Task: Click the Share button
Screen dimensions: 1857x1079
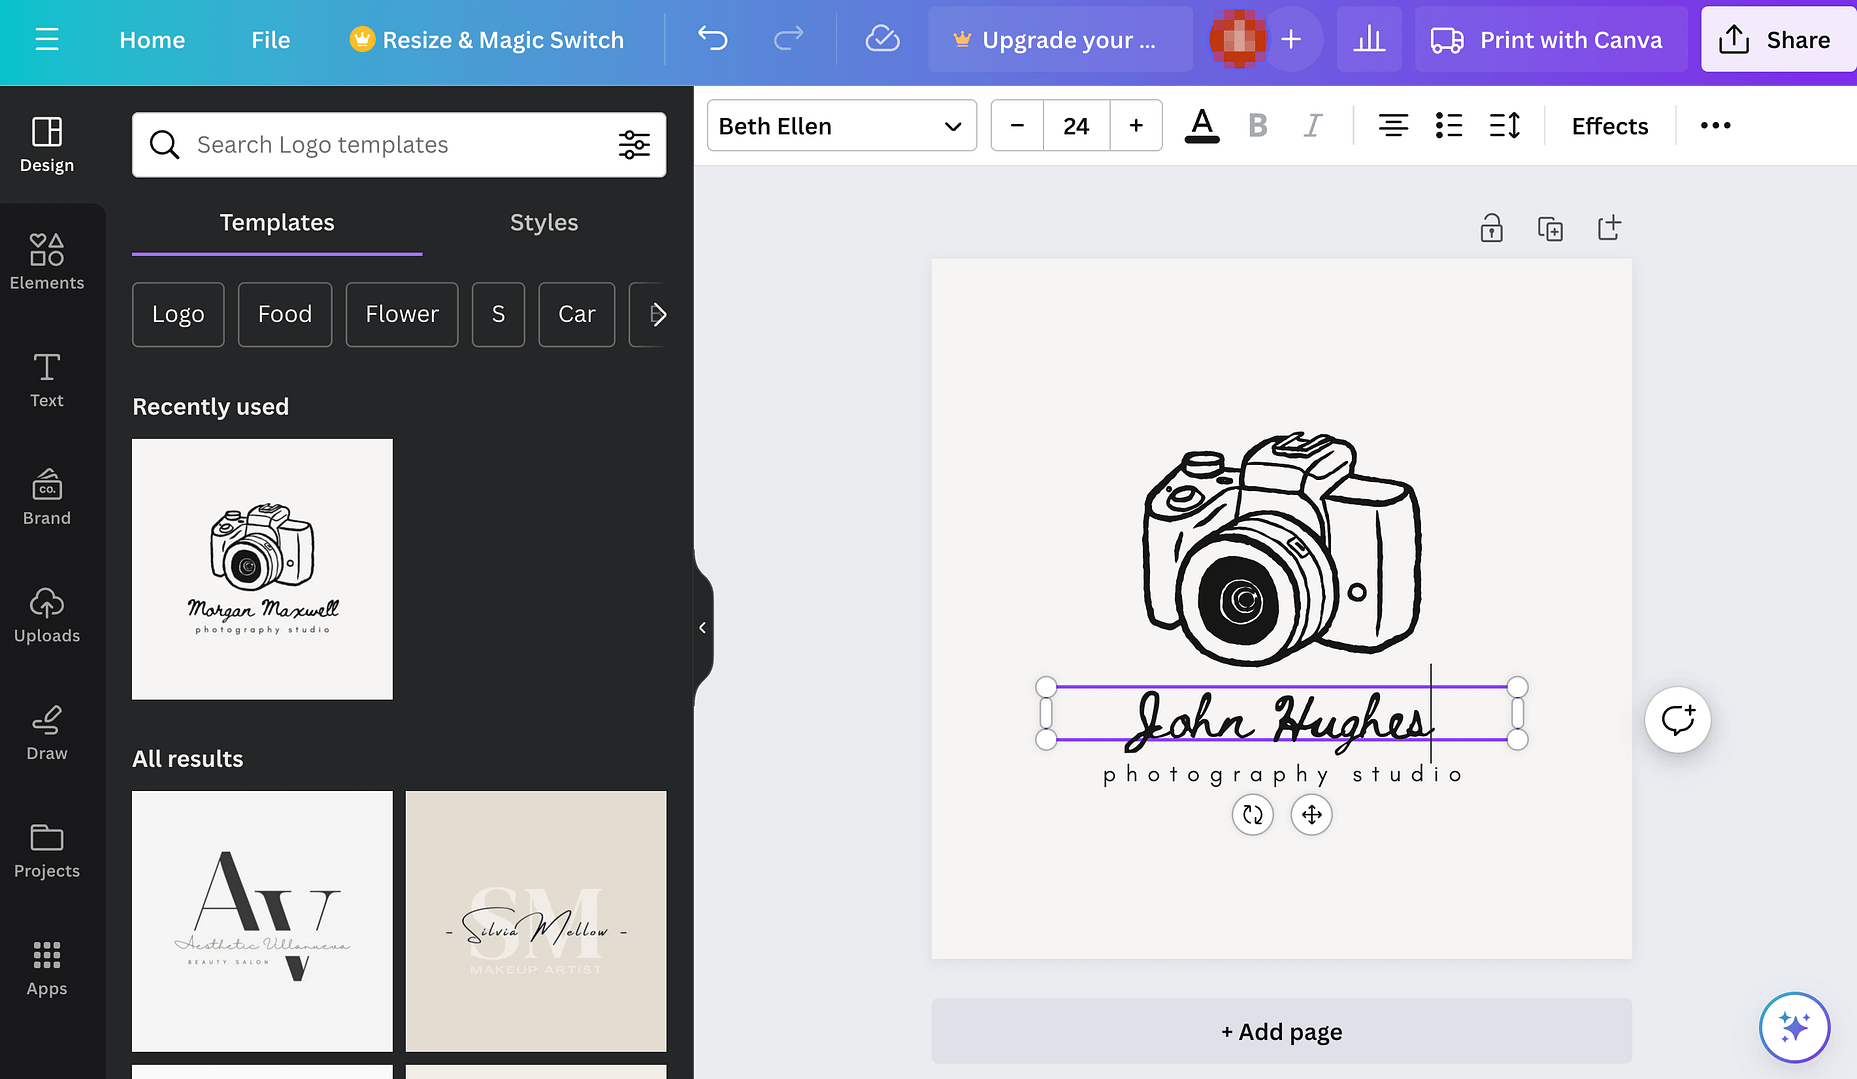Action: pos(1775,40)
